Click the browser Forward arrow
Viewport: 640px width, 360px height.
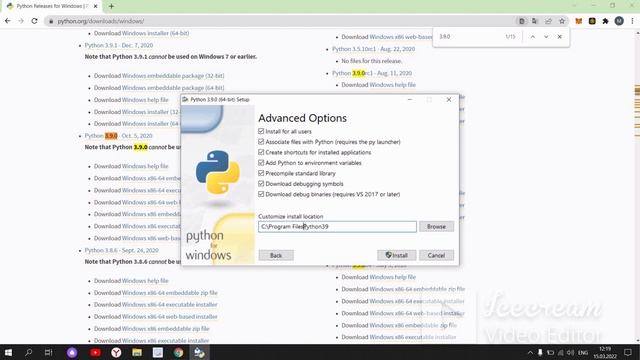[x=21, y=21]
